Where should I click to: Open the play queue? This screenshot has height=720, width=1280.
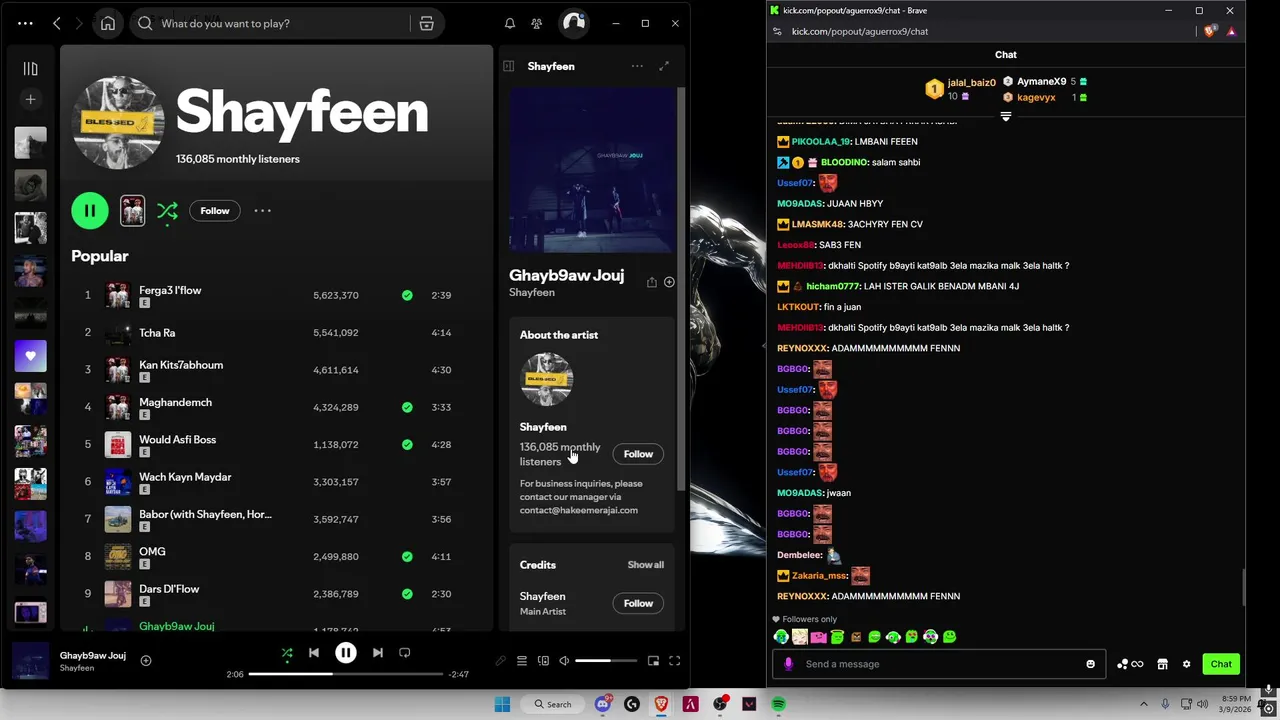pos(521,661)
